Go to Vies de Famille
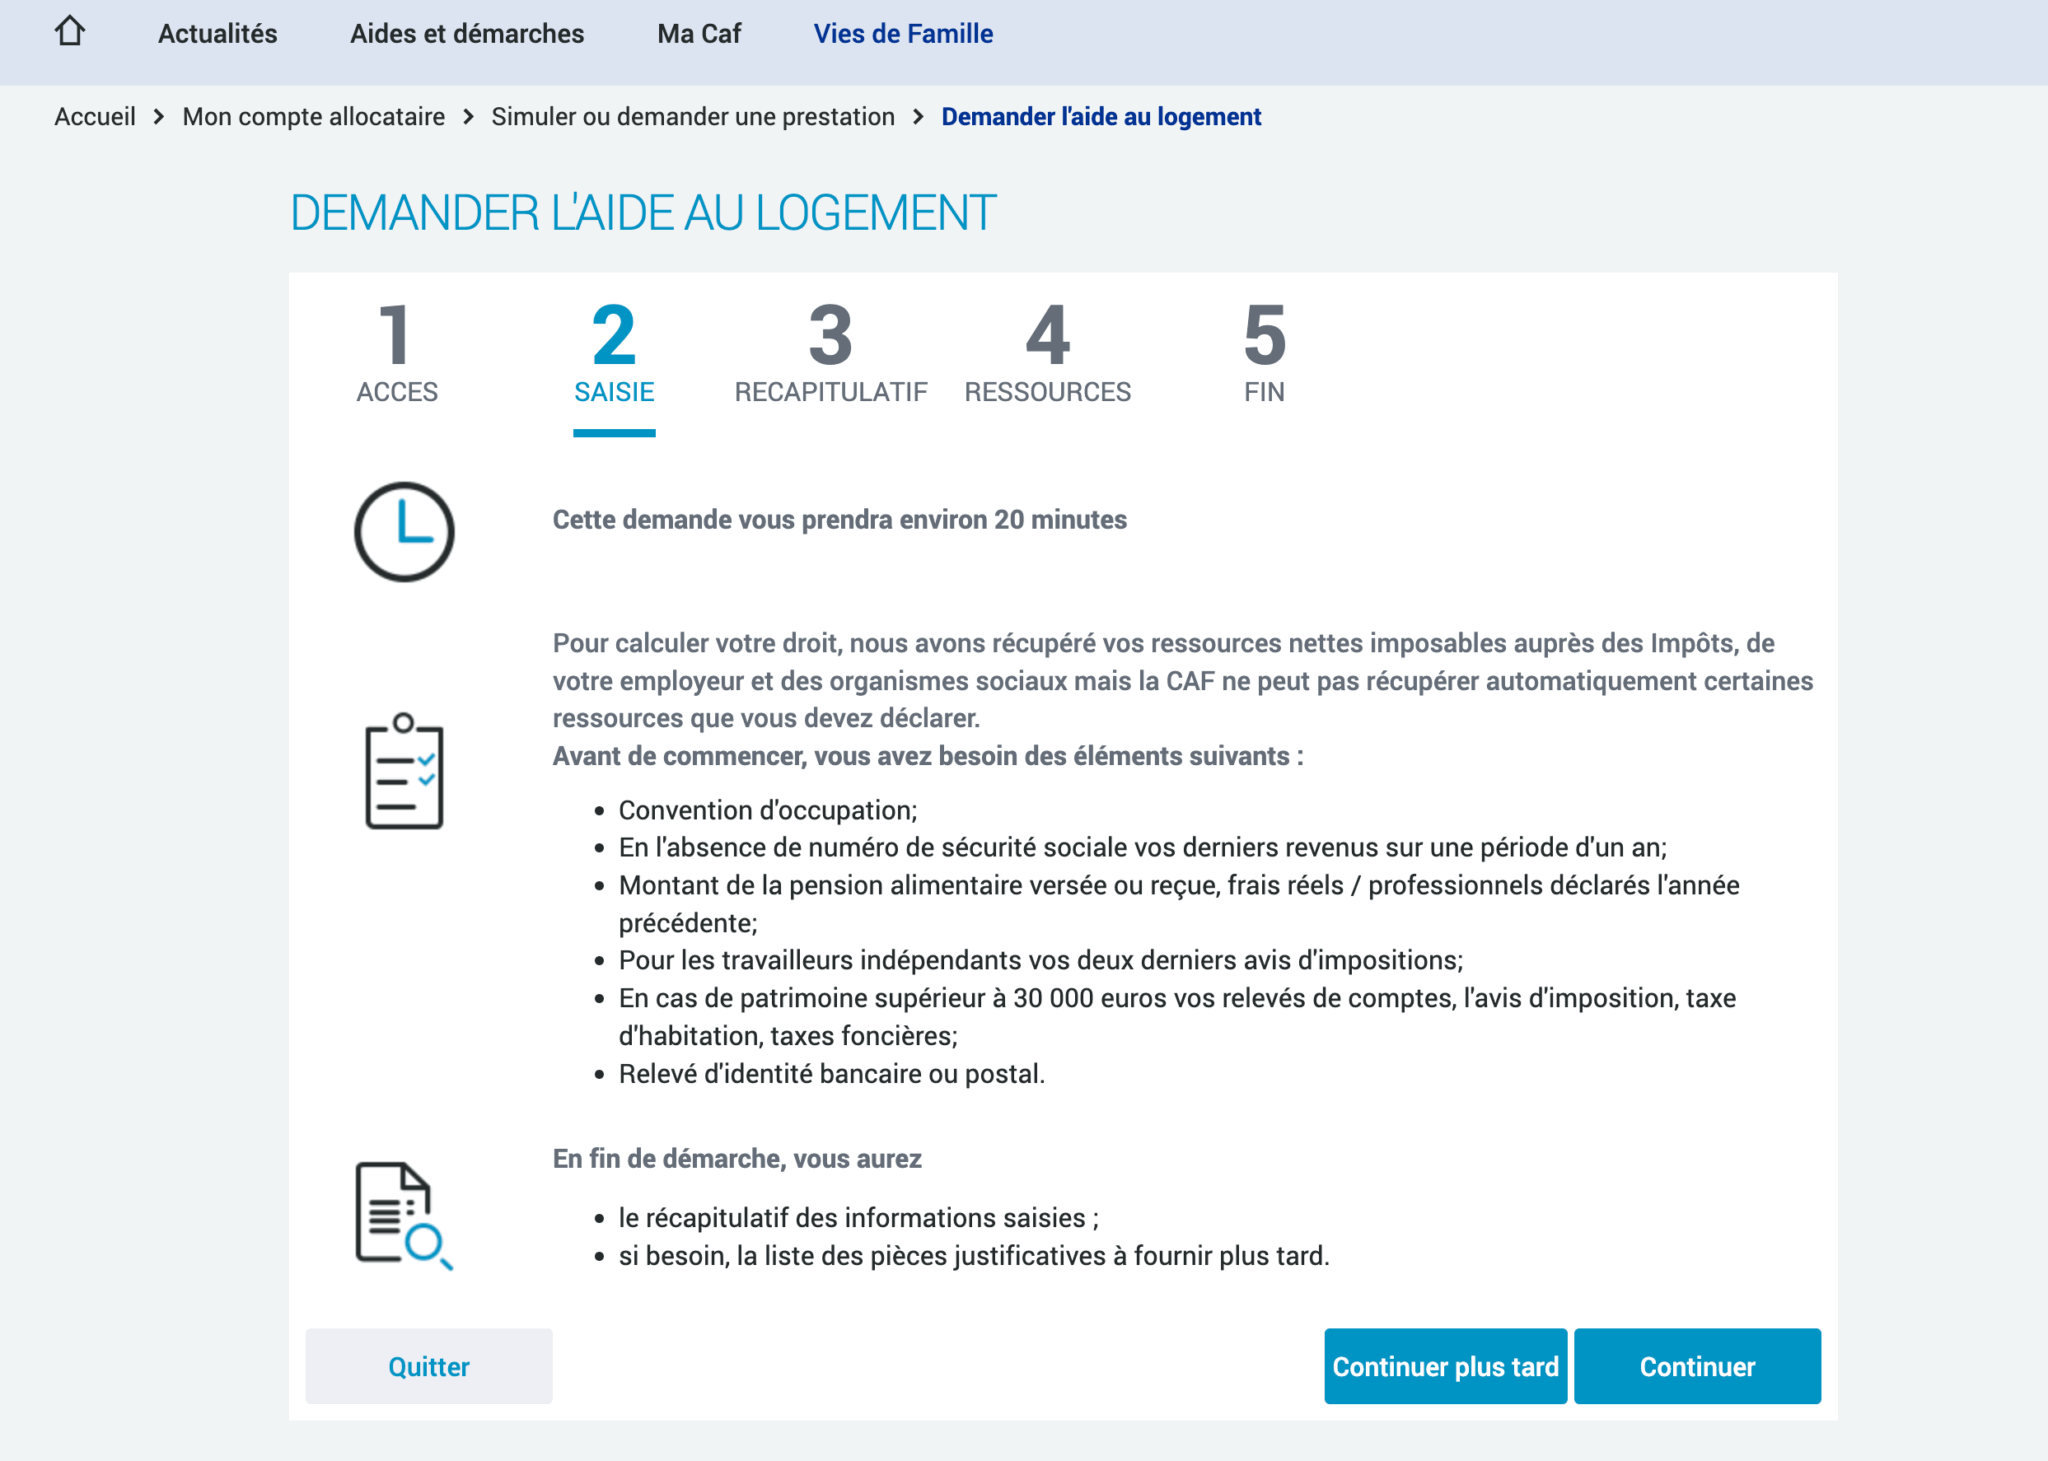This screenshot has width=2048, height=1461. tap(903, 34)
